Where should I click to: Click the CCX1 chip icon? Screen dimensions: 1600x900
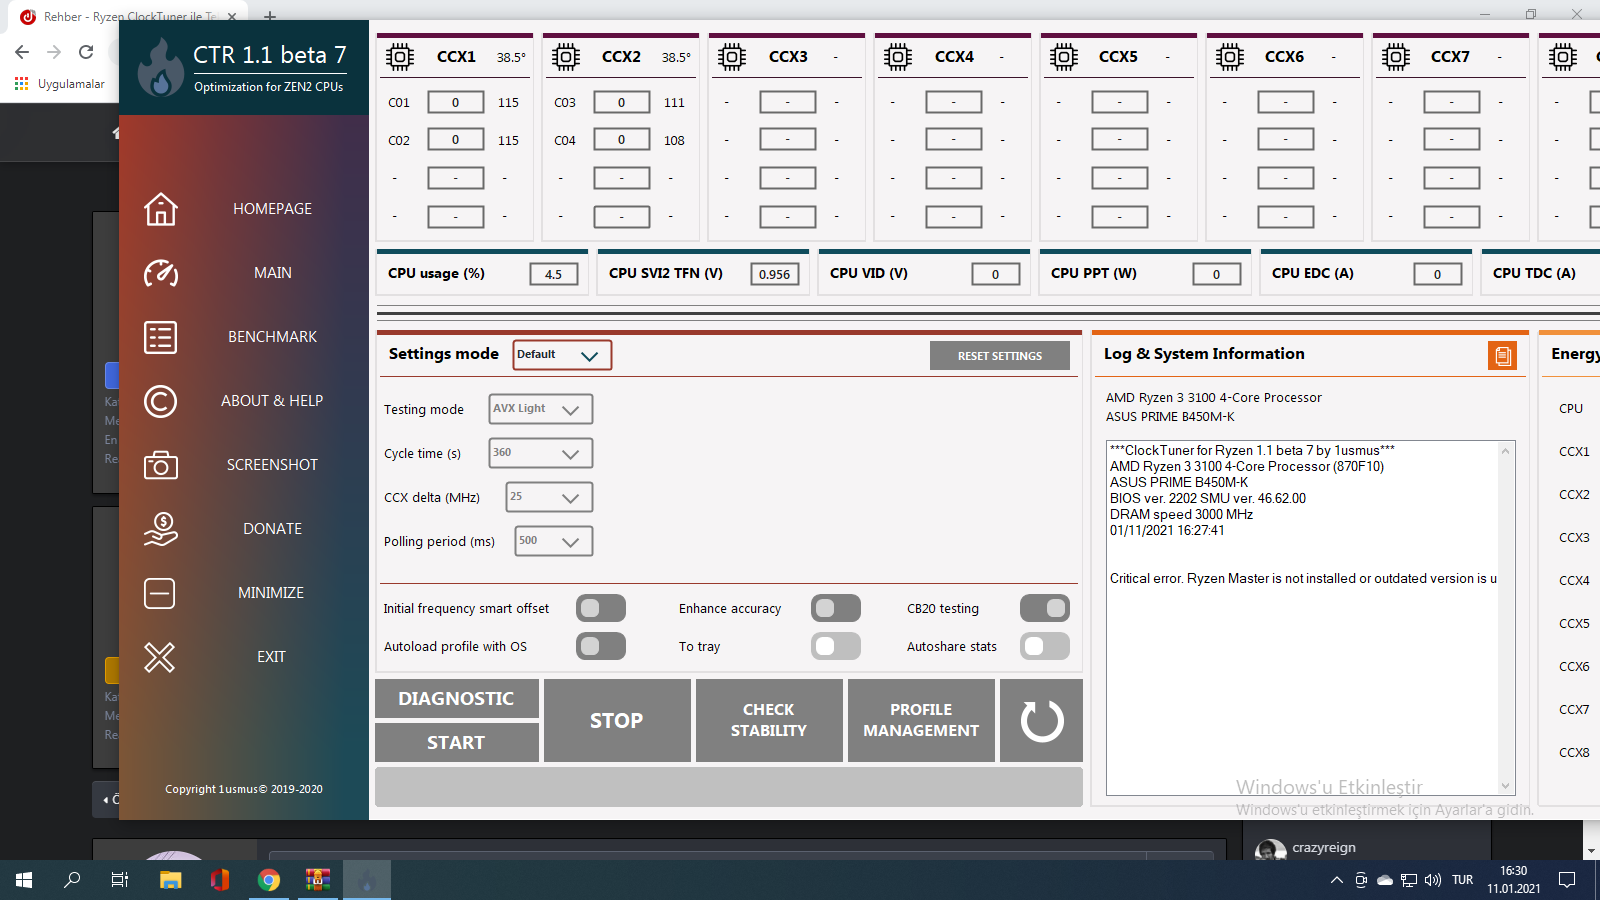[x=400, y=57]
